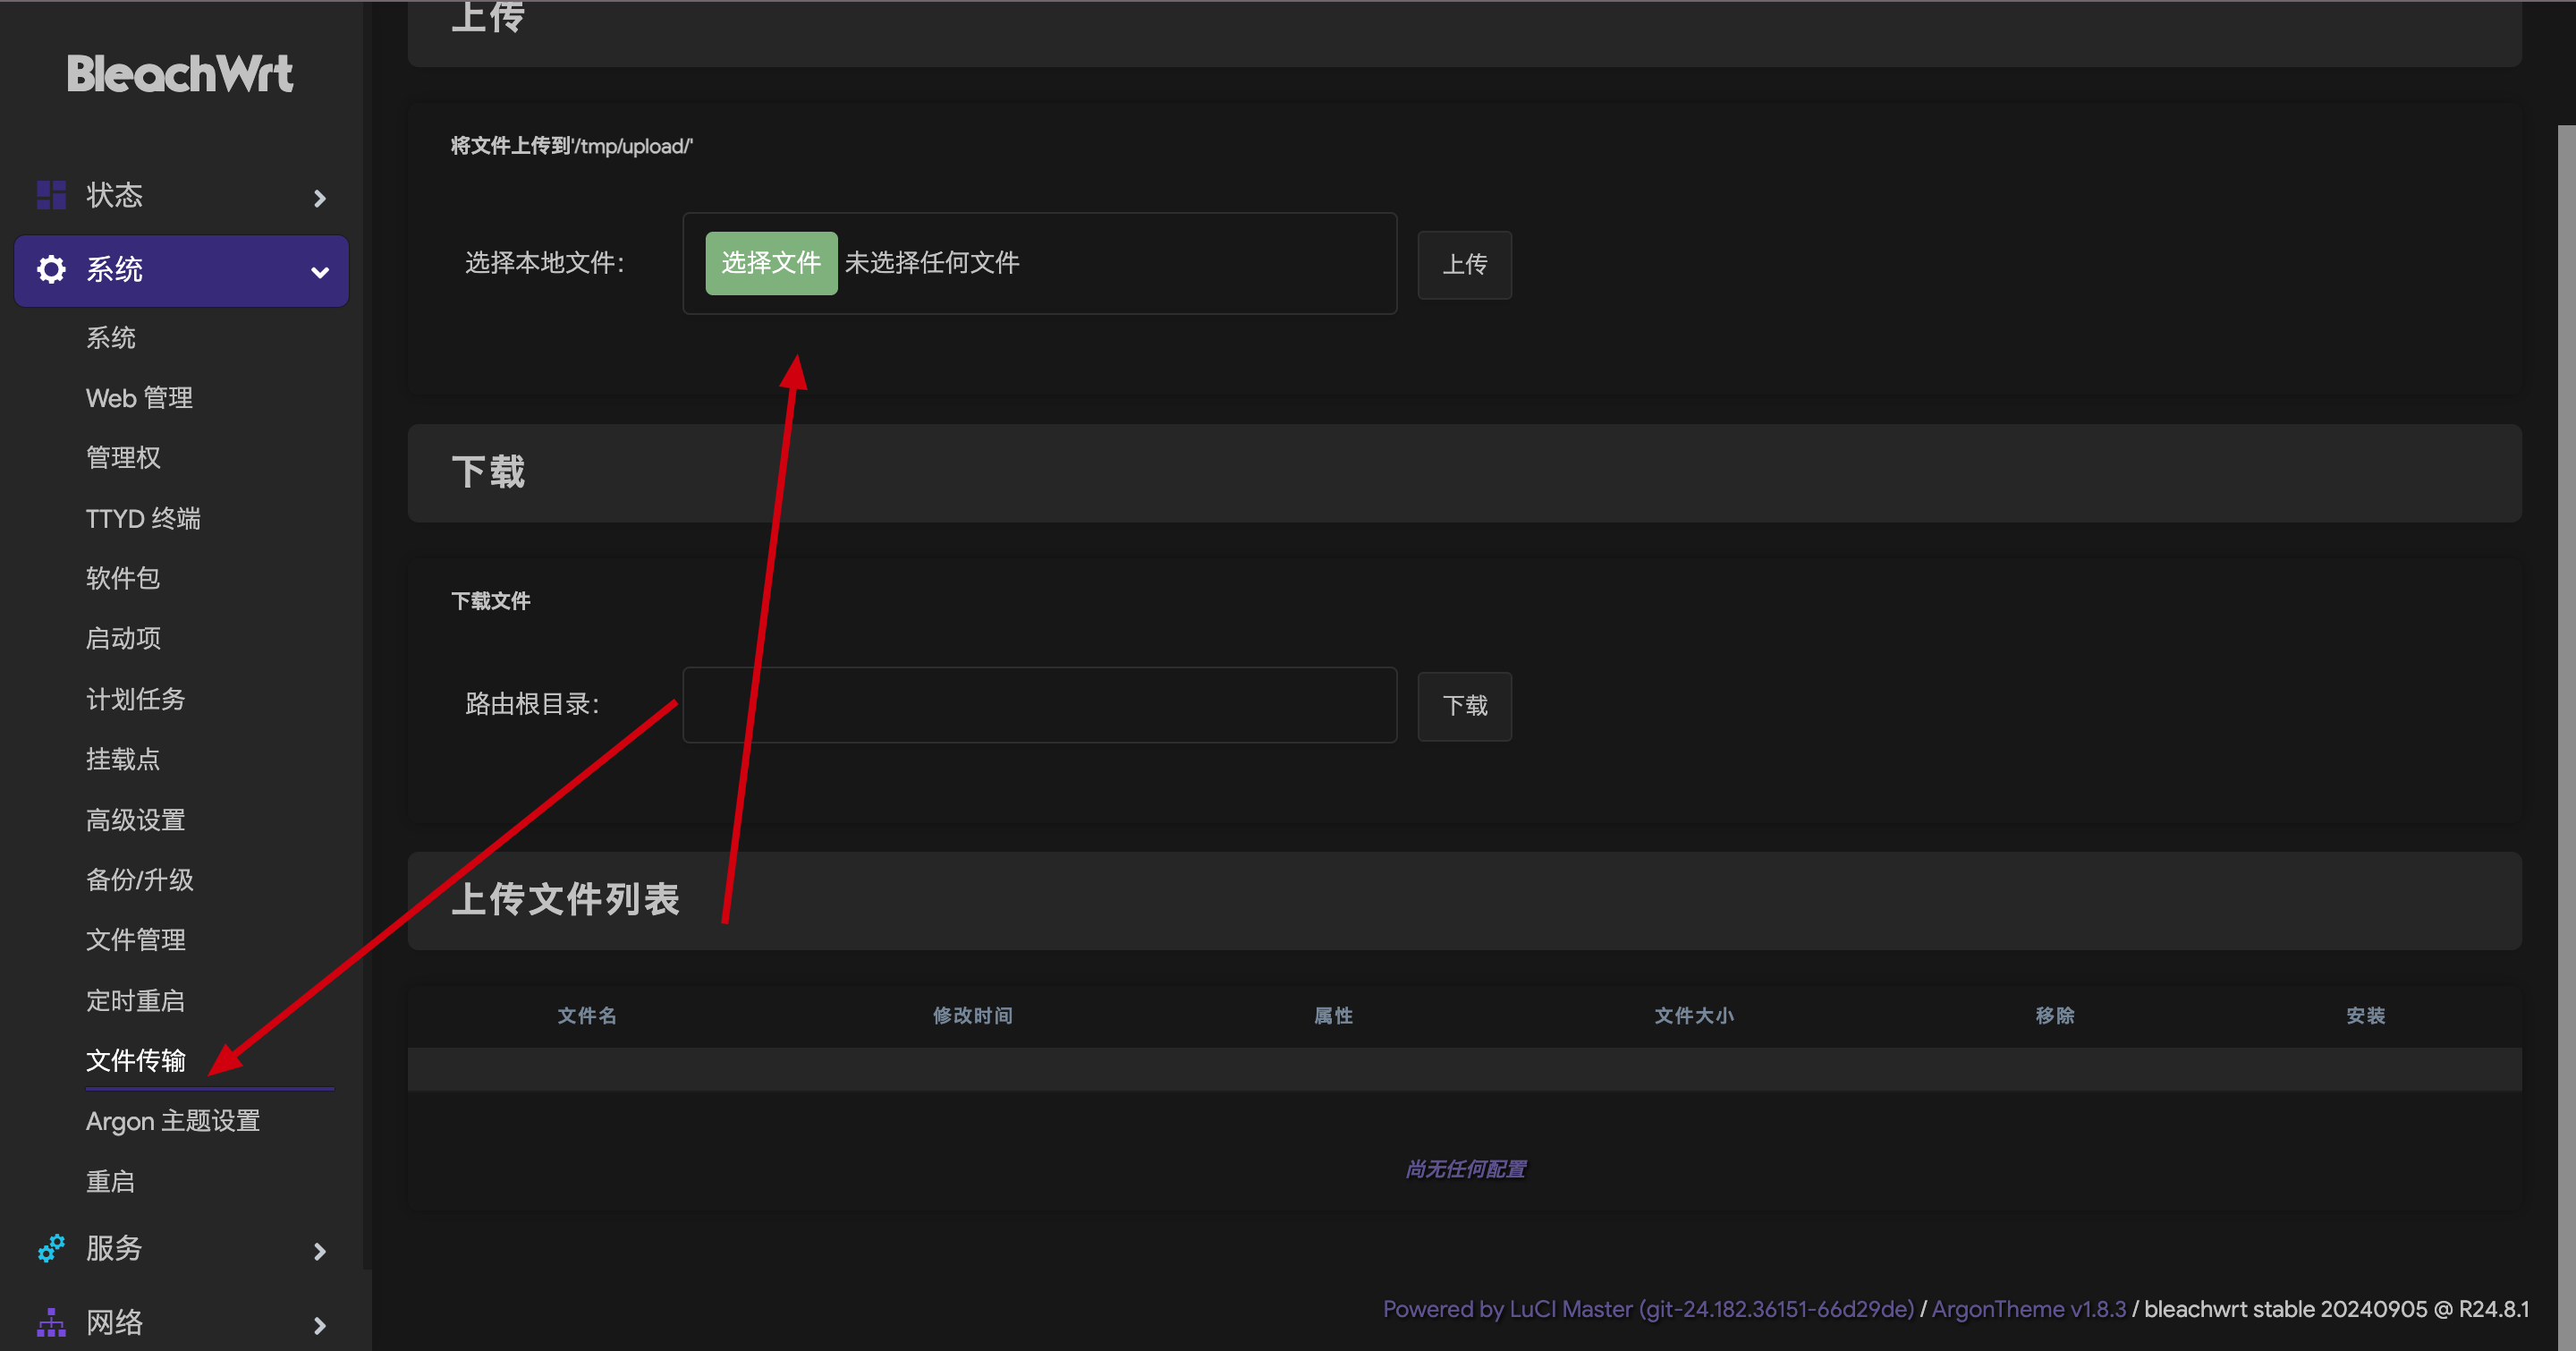
Task: Click the System gear icon
Action: pyautogui.click(x=51, y=270)
